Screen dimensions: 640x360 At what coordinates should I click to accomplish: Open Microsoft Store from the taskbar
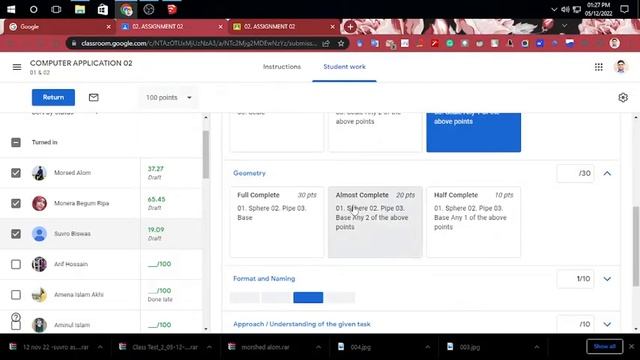click(103, 9)
